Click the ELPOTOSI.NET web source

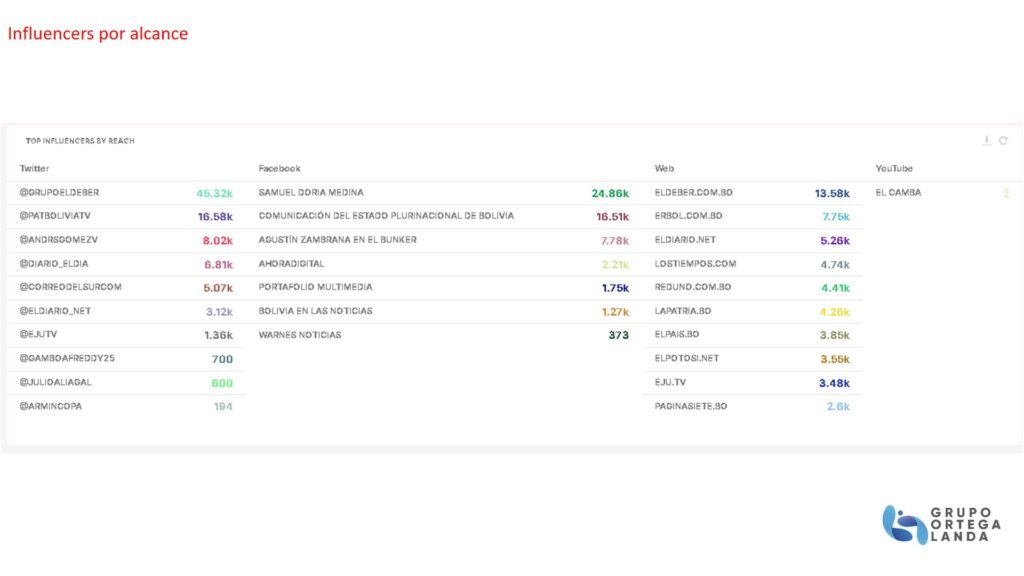(x=686, y=358)
